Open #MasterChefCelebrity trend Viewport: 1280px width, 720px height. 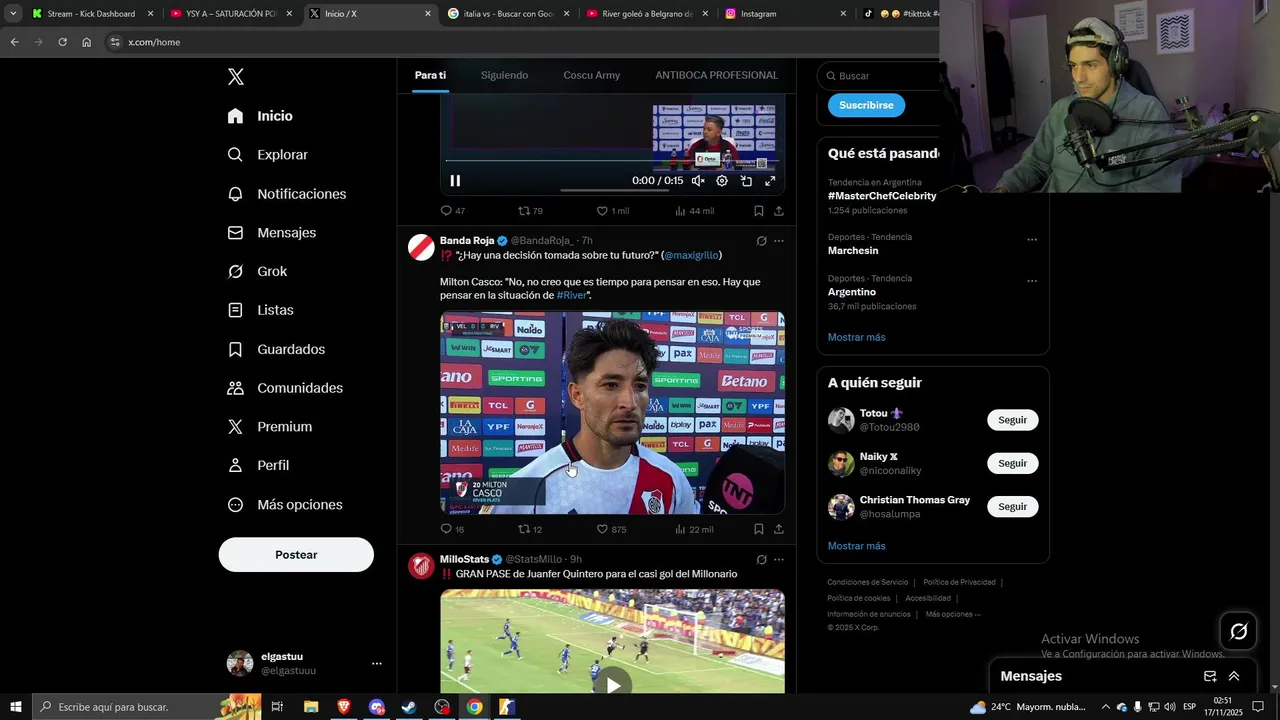tap(882, 196)
